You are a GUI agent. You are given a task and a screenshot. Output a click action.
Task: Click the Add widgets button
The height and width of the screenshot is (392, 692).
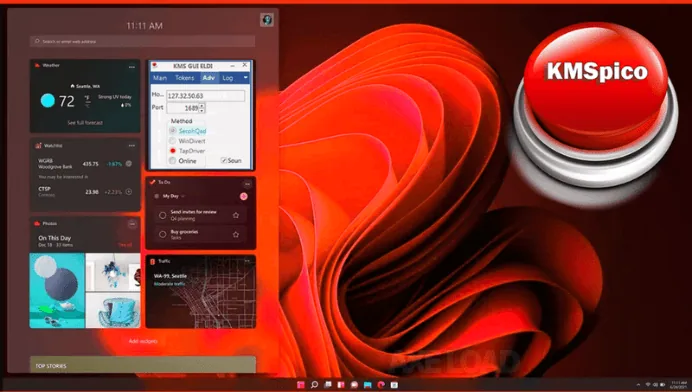click(143, 341)
